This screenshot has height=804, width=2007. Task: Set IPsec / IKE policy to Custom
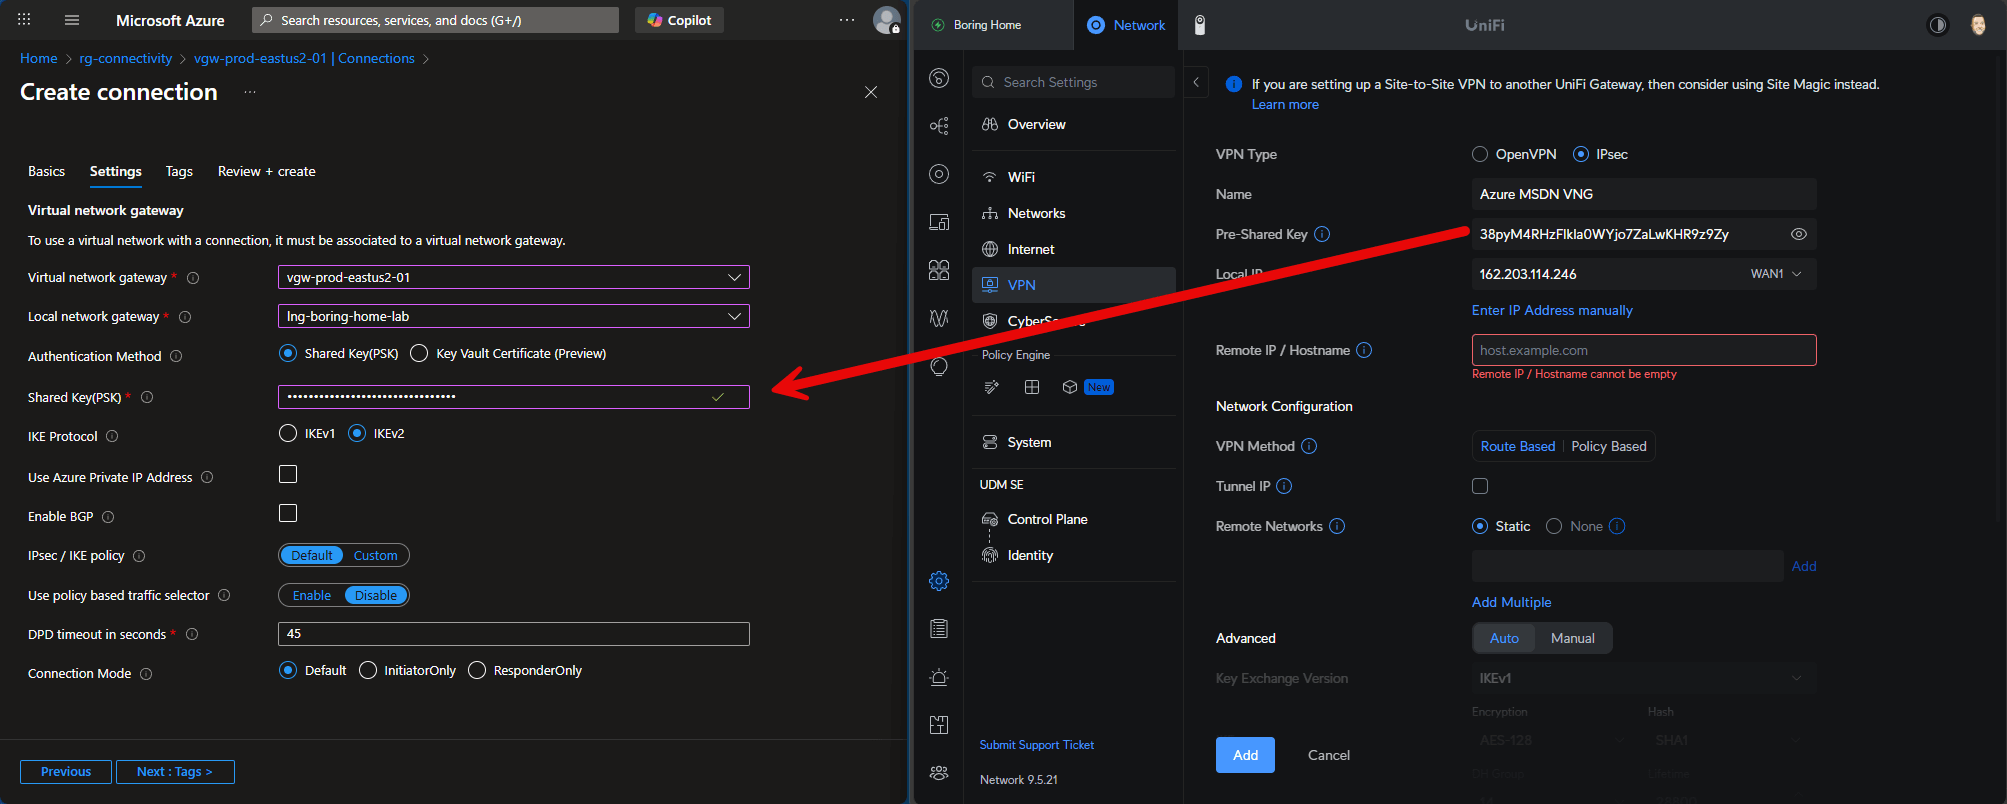click(375, 555)
